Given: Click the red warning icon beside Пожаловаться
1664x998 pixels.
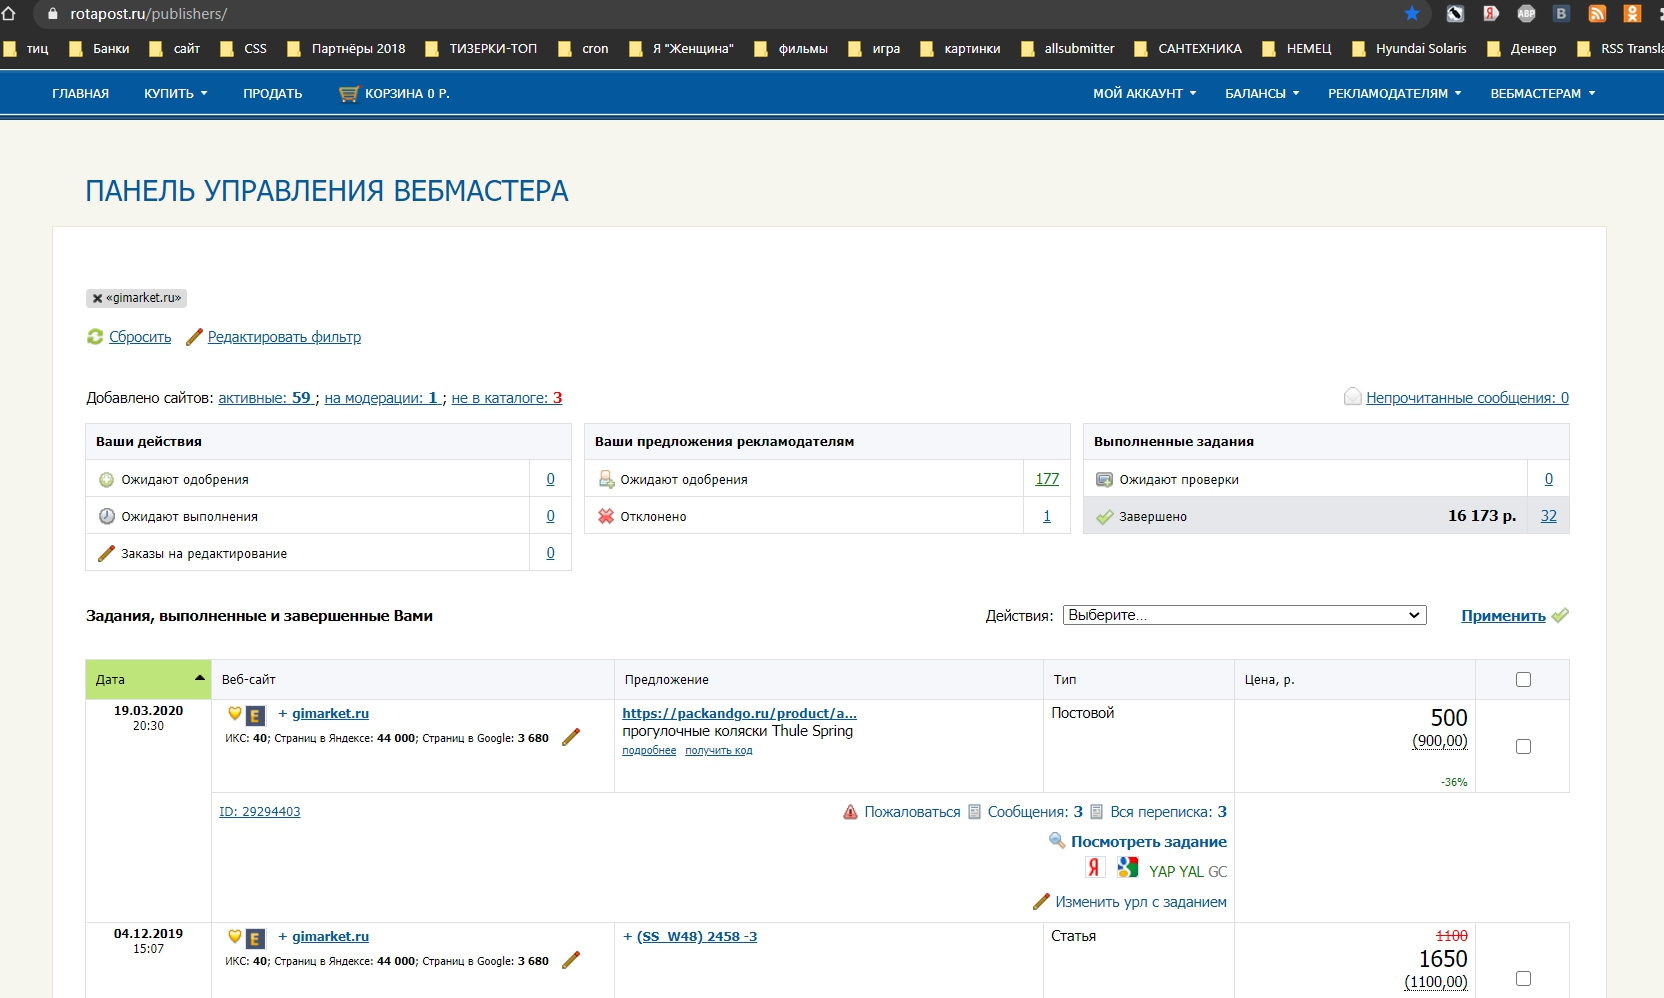Looking at the screenshot, I should (x=850, y=812).
